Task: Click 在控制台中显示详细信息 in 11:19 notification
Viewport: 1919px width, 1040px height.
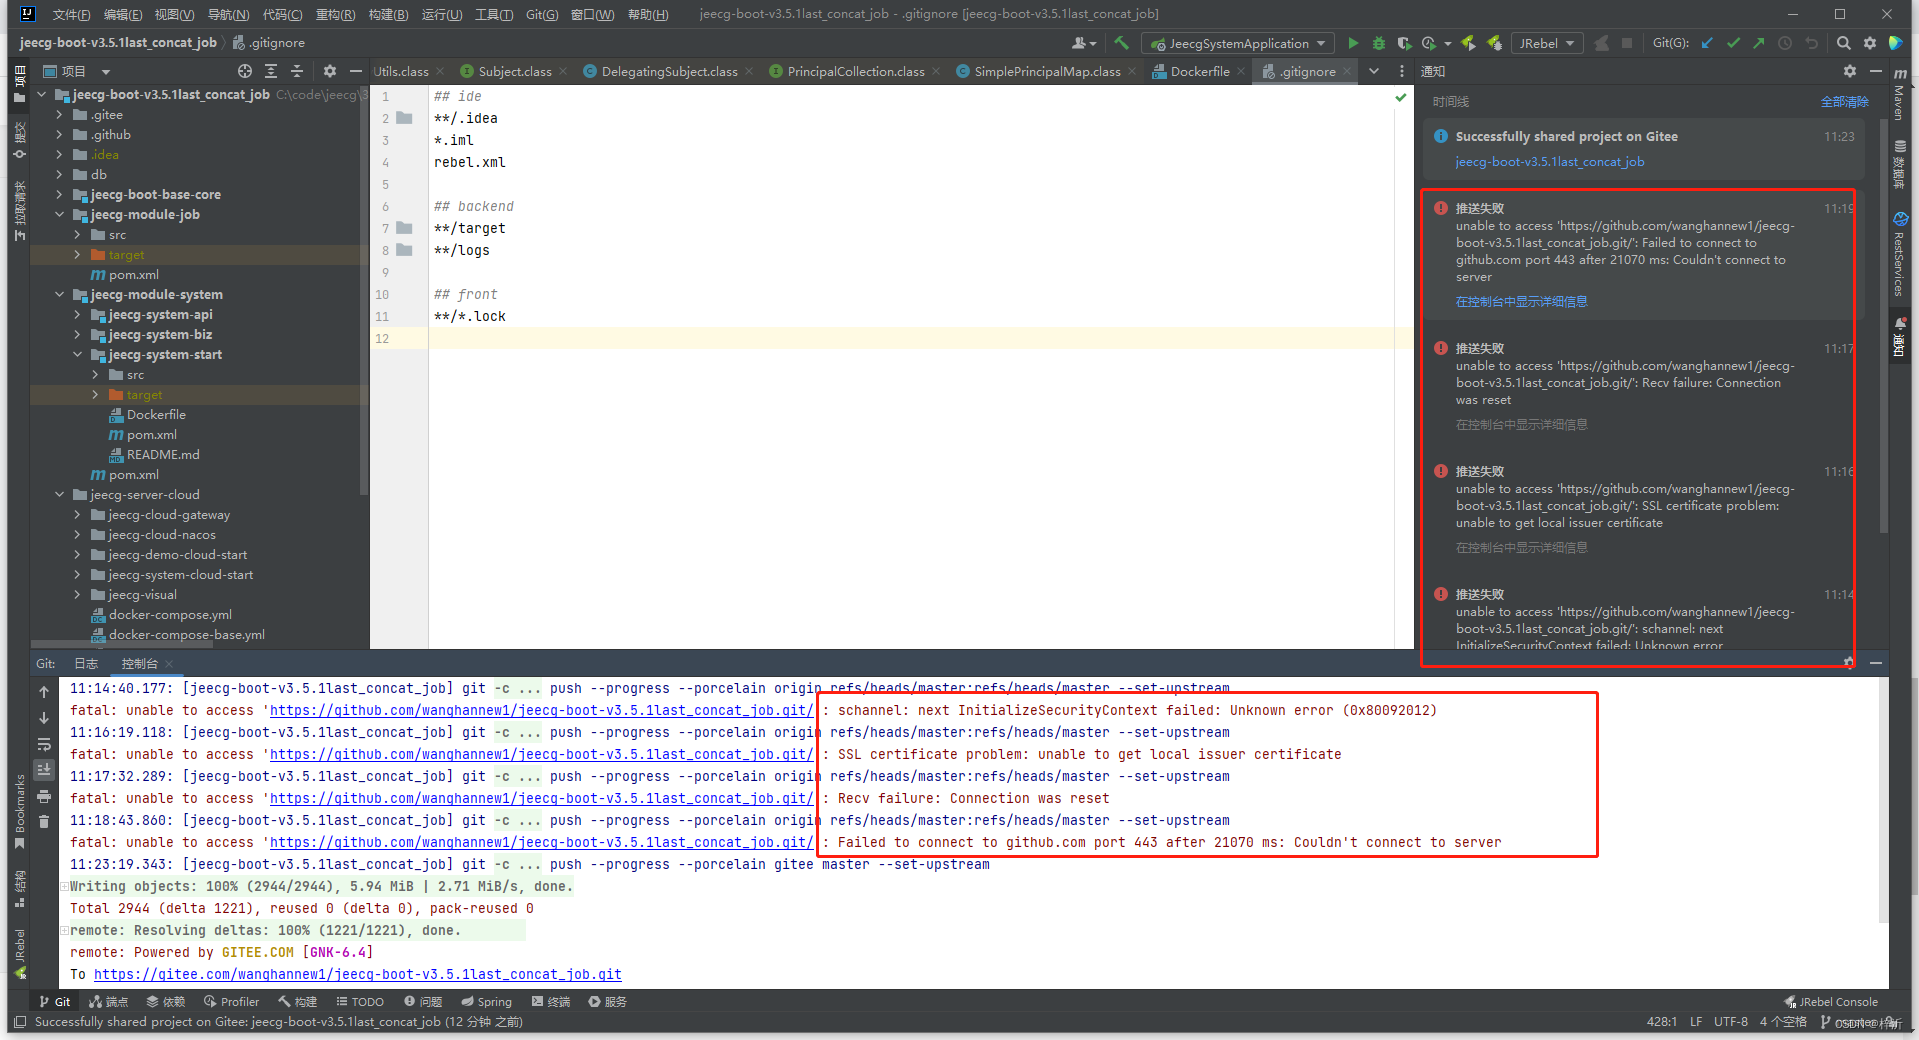Action: coord(1521,301)
